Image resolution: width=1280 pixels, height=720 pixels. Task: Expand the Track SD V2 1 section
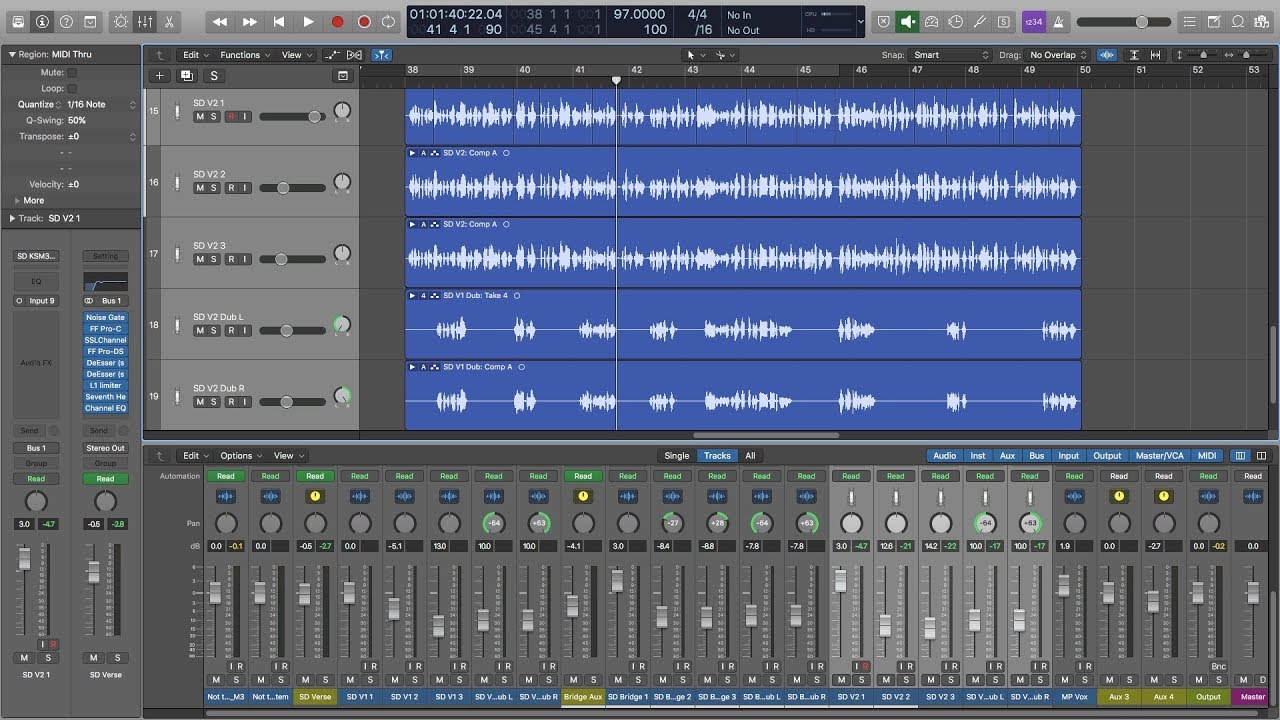12,218
